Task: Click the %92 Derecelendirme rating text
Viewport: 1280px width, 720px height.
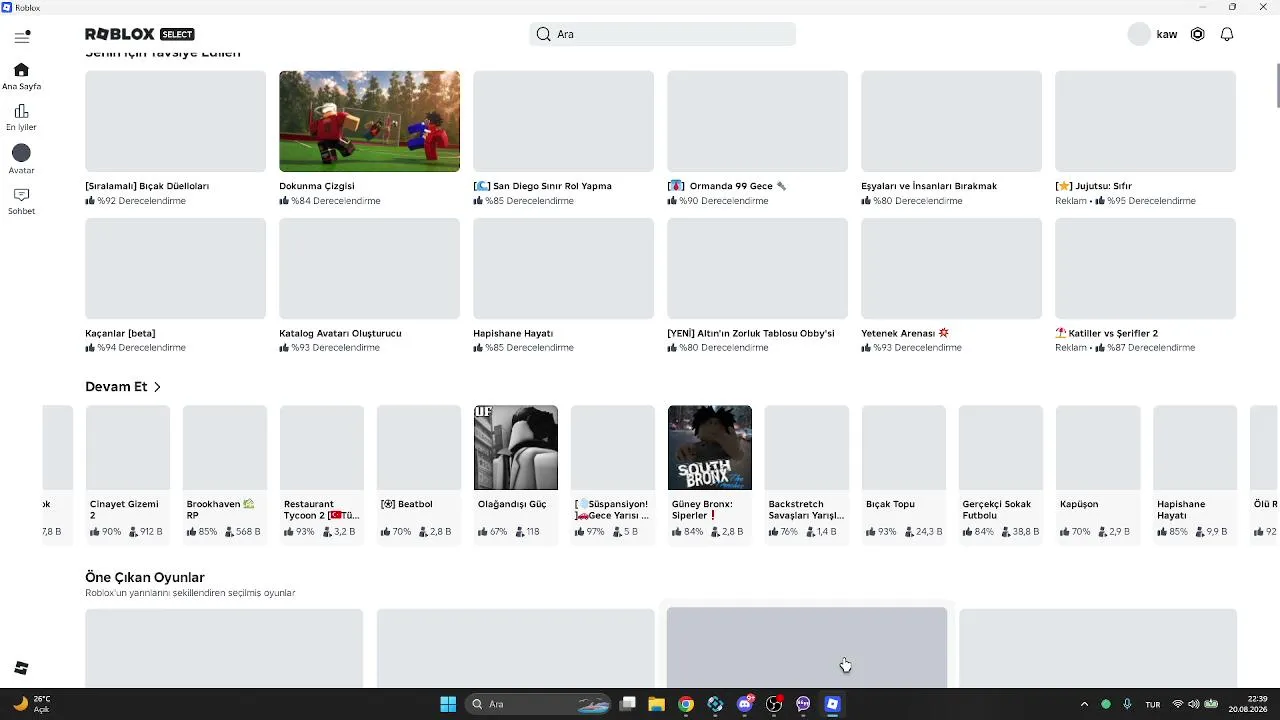Action: click(141, 201)
